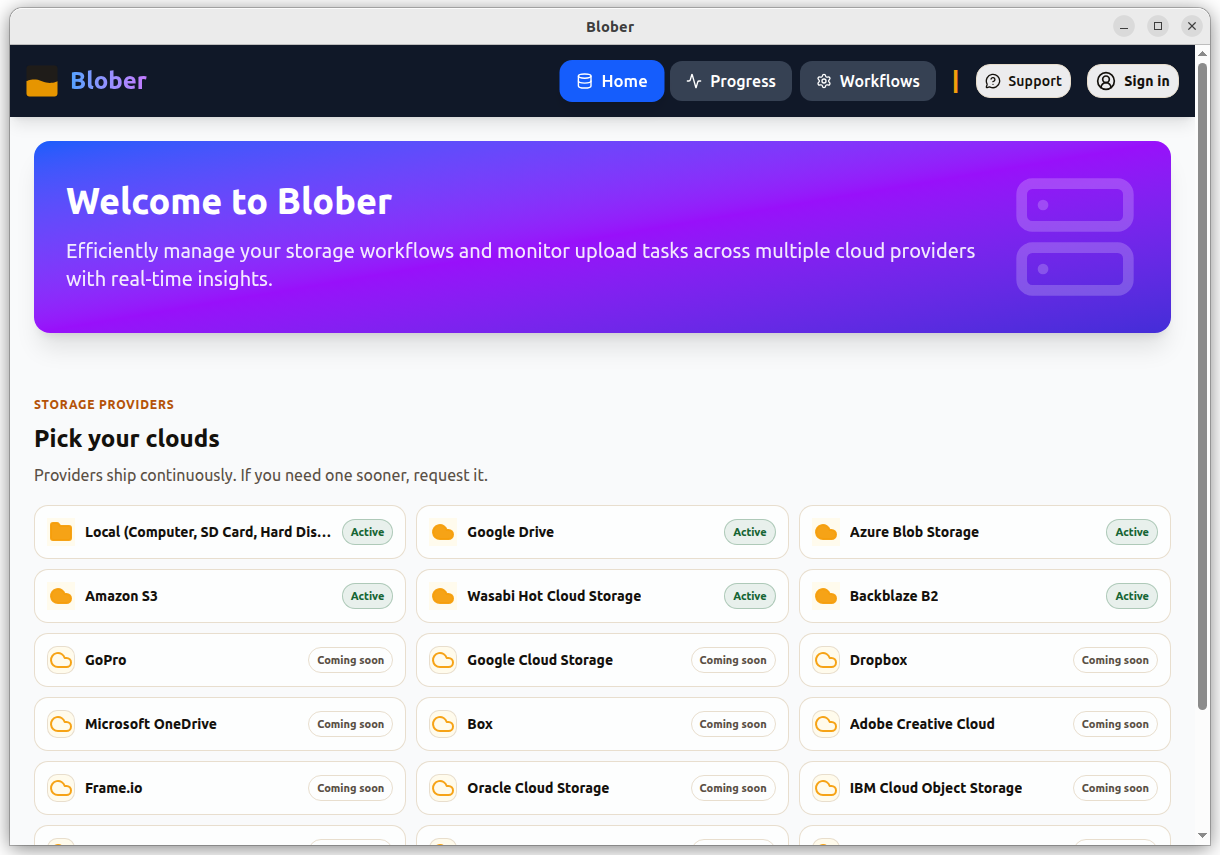Screen dimensions: 1220x855
Task: Click the Google Drive cloud icon
Action: 443,532
